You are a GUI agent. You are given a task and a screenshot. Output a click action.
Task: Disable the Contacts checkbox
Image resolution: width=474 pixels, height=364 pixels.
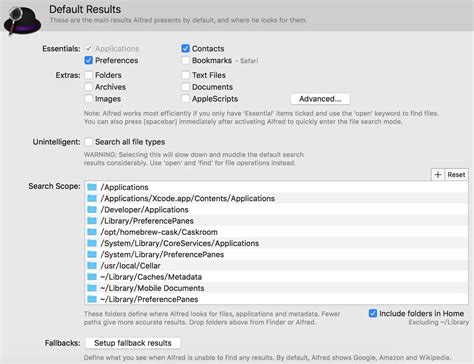pos(186,49)
